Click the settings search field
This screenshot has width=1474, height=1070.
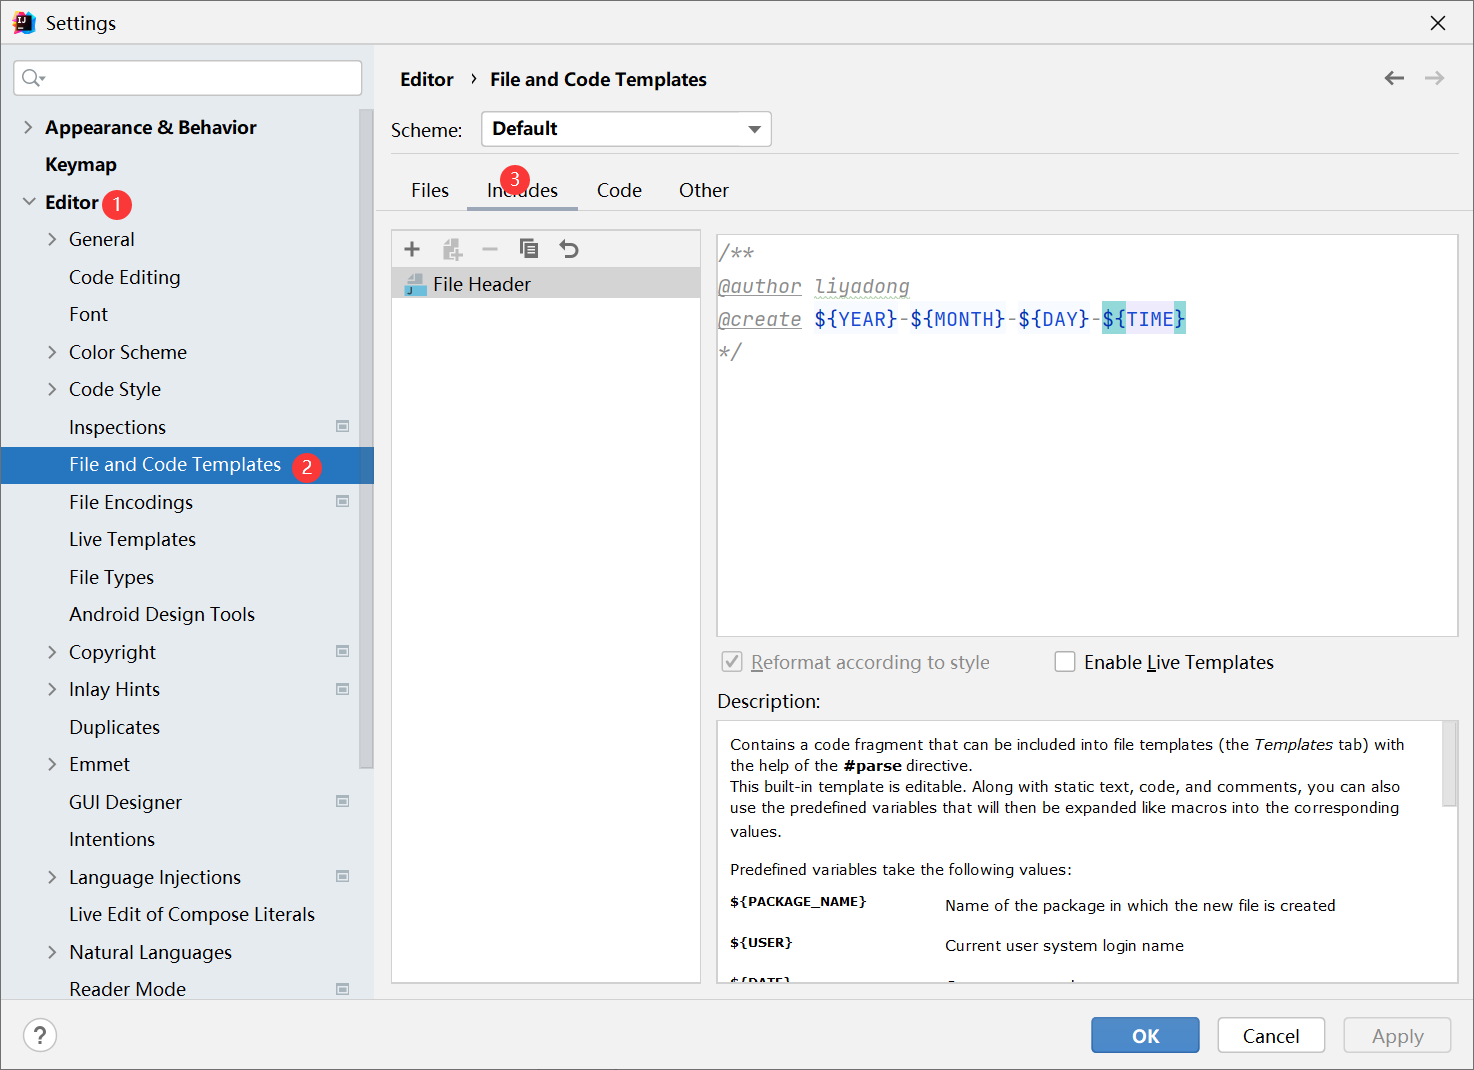[188, 78]
